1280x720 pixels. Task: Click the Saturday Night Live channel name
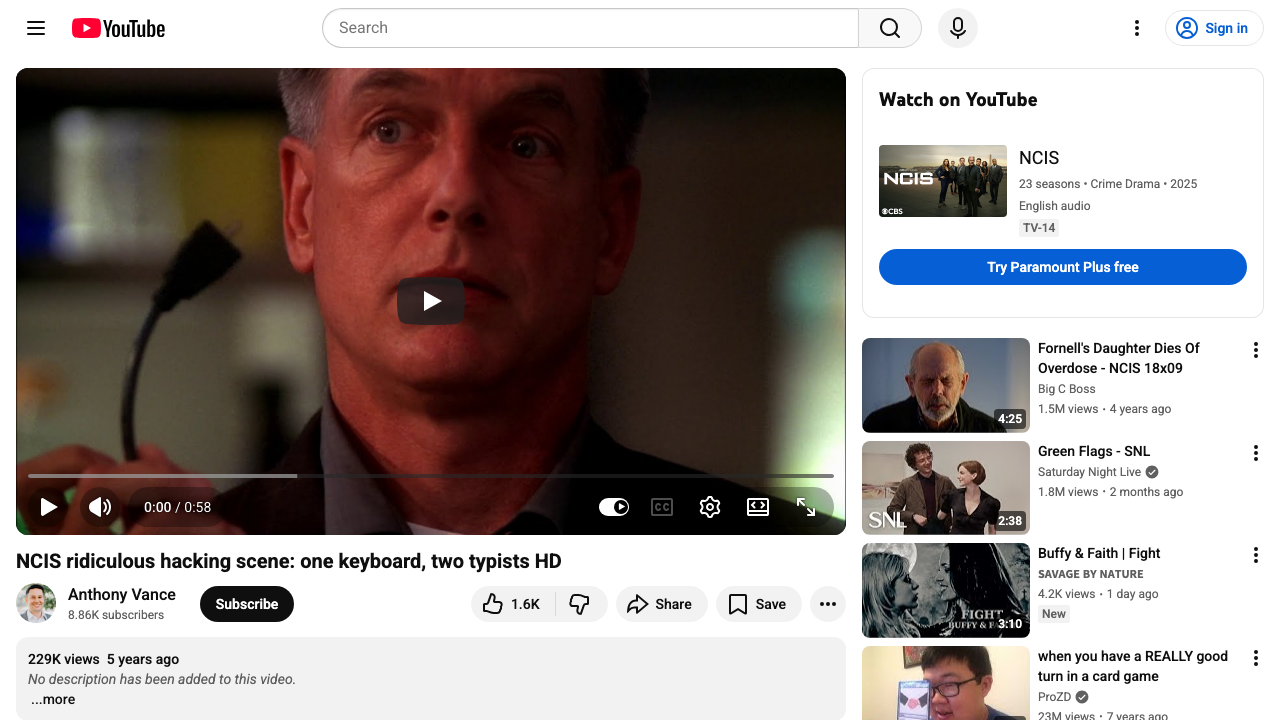[x=1089, y=472]
